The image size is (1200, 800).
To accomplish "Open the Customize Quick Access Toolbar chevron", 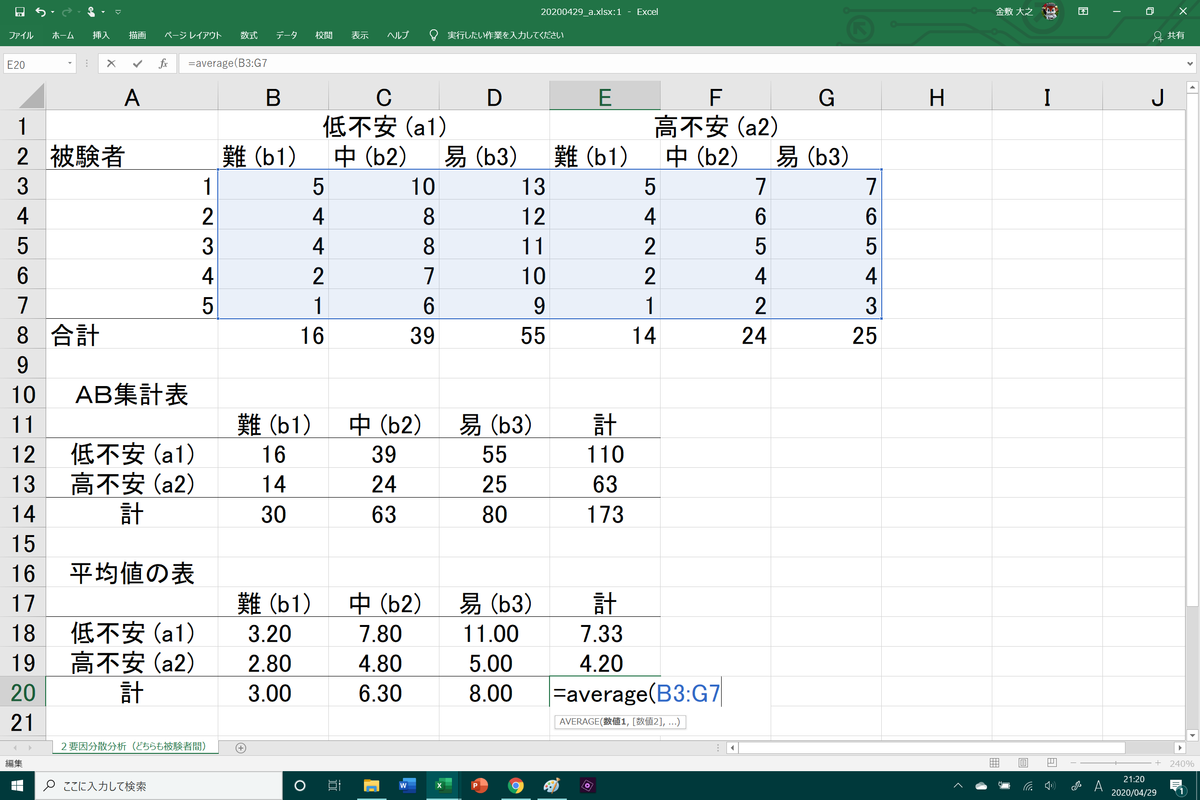I will (117, 12).
